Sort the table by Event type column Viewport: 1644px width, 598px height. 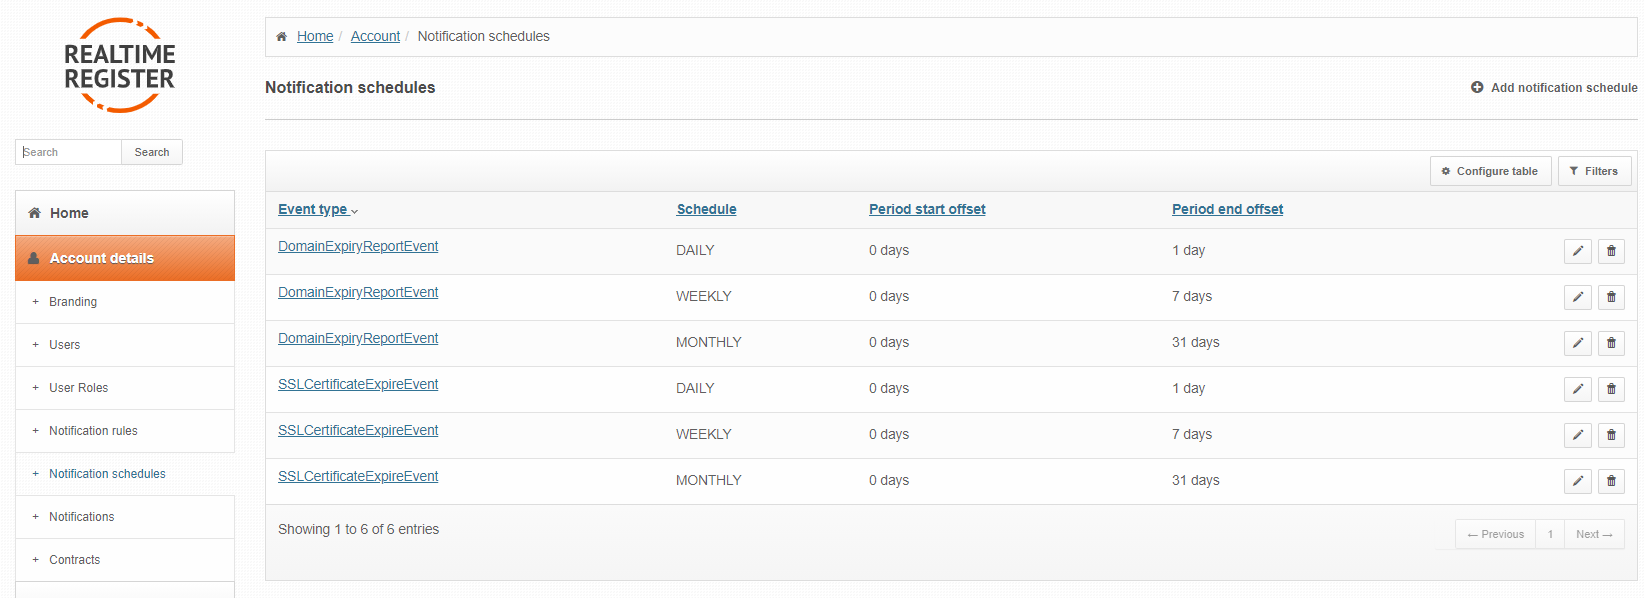(x=313, y=209)
